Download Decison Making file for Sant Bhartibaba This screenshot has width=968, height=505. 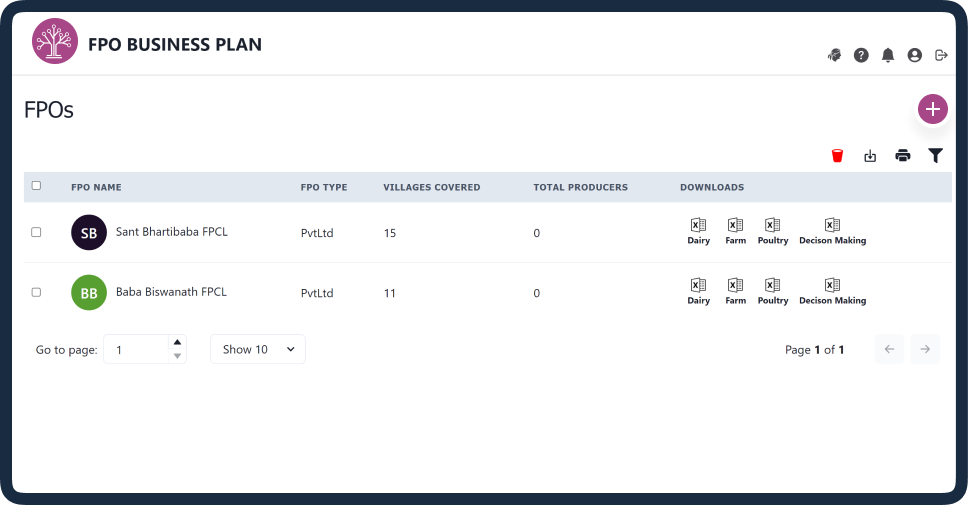pyautogui.click(x=832, y=232)
